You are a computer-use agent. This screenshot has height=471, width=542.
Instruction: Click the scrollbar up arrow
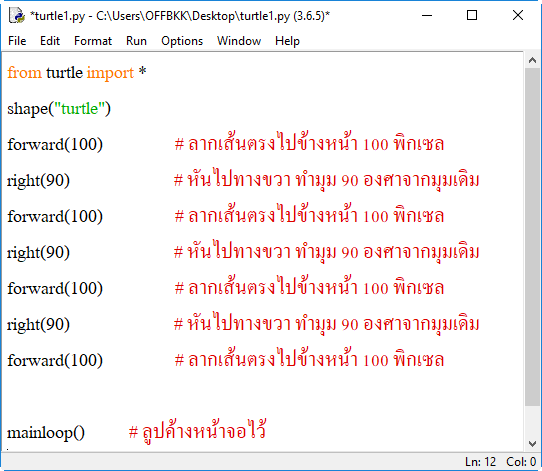[x=532, y=60]
